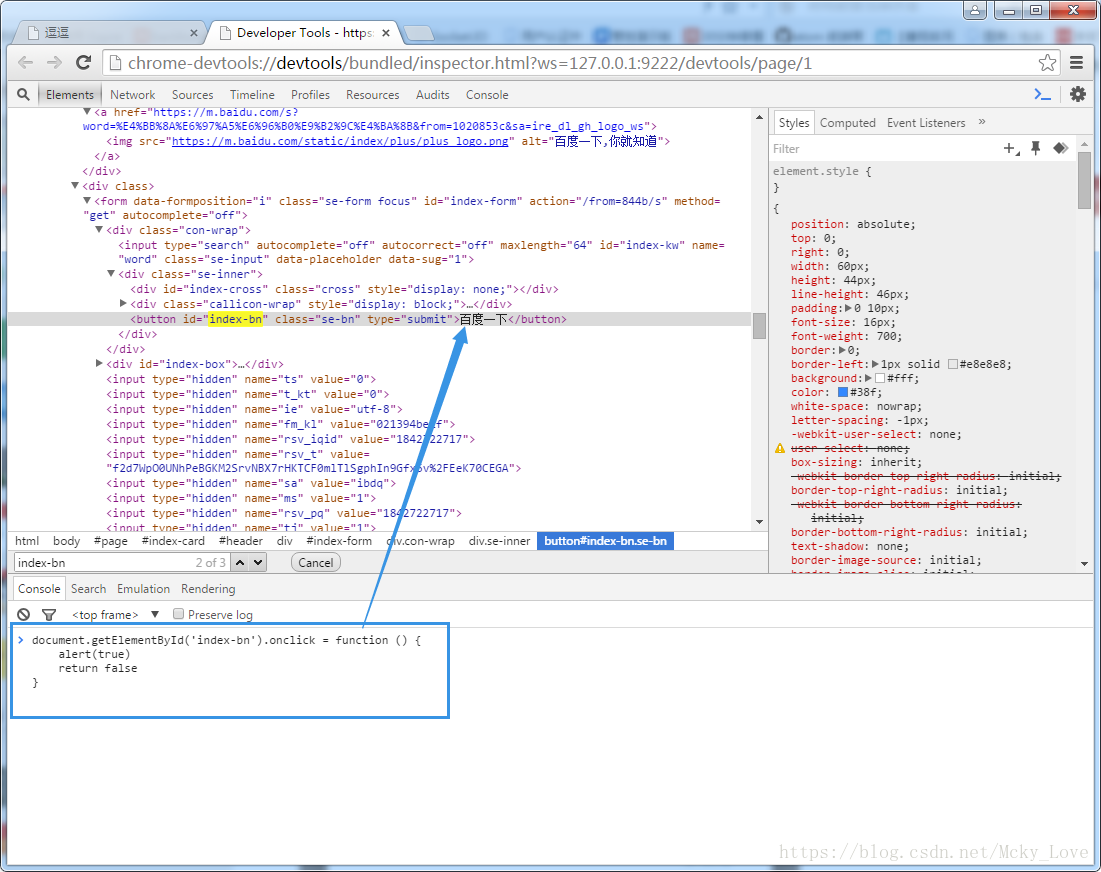
Task: Expand the border-left shorthand triangle
Action: point(876,364)
